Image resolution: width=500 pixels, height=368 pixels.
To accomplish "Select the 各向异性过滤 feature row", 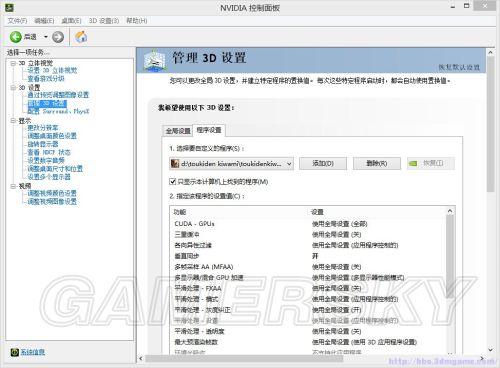I will coord(308,245).
